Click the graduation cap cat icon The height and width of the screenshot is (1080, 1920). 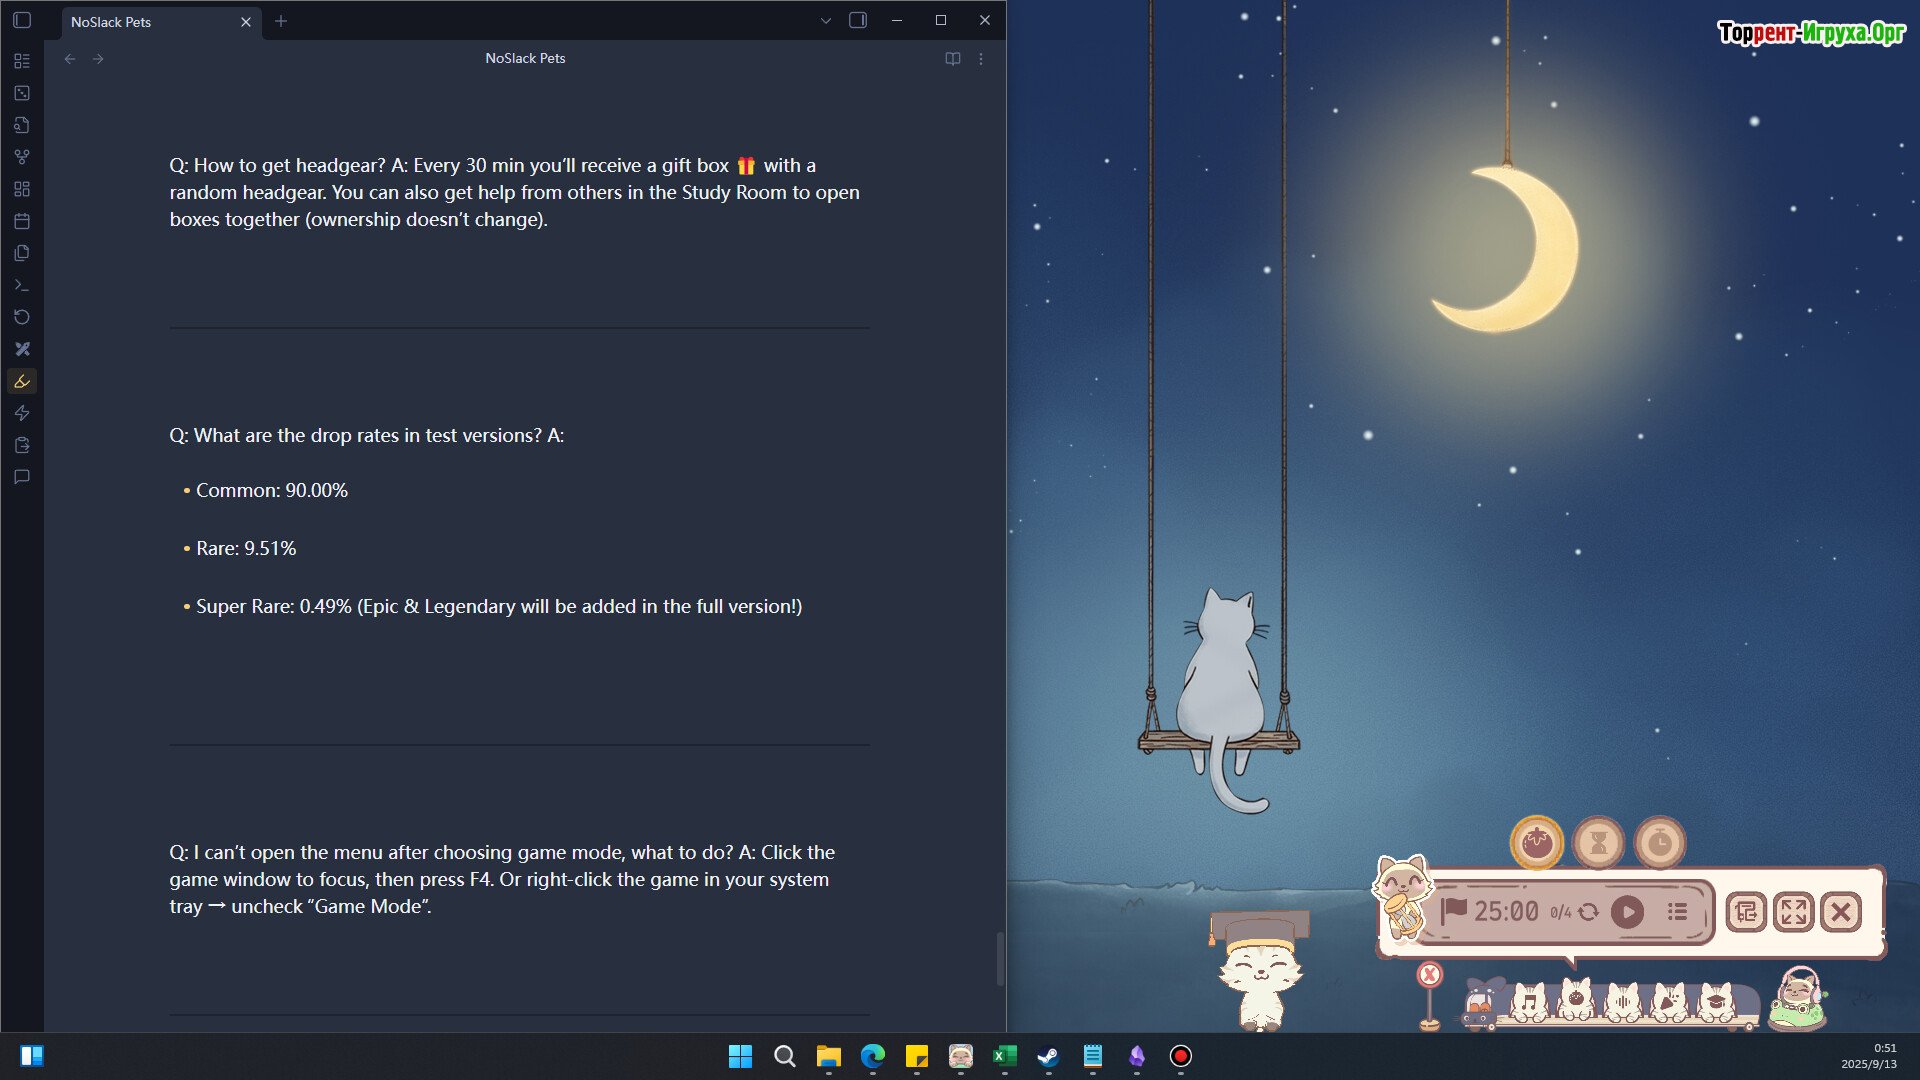point(1717,1000)
